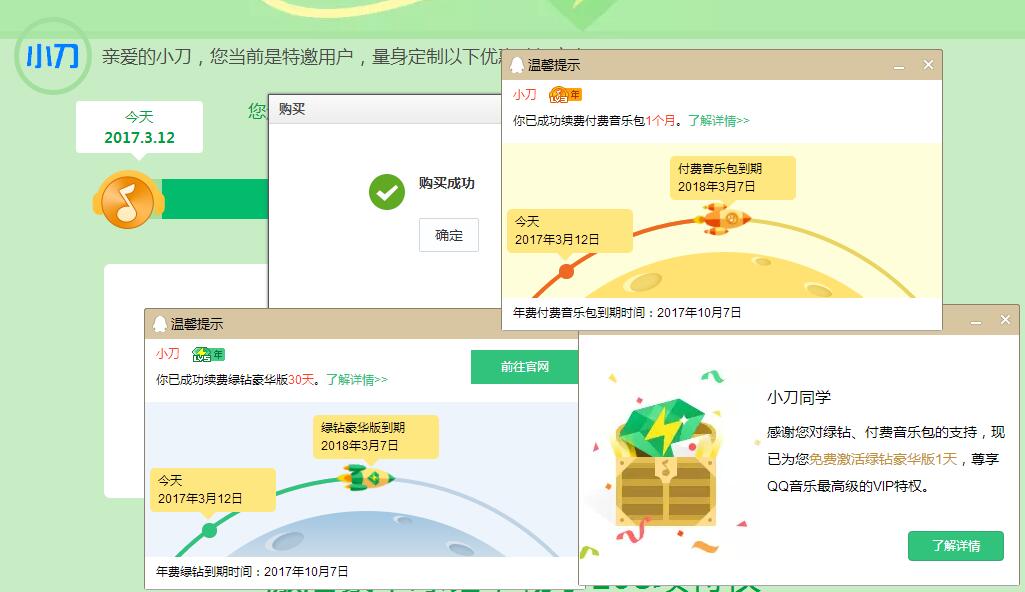Image resolution: width=1025 pixels, height=592 pixels.
Task: Click the 了解详情 green button
Action: [x=956, y=546]
